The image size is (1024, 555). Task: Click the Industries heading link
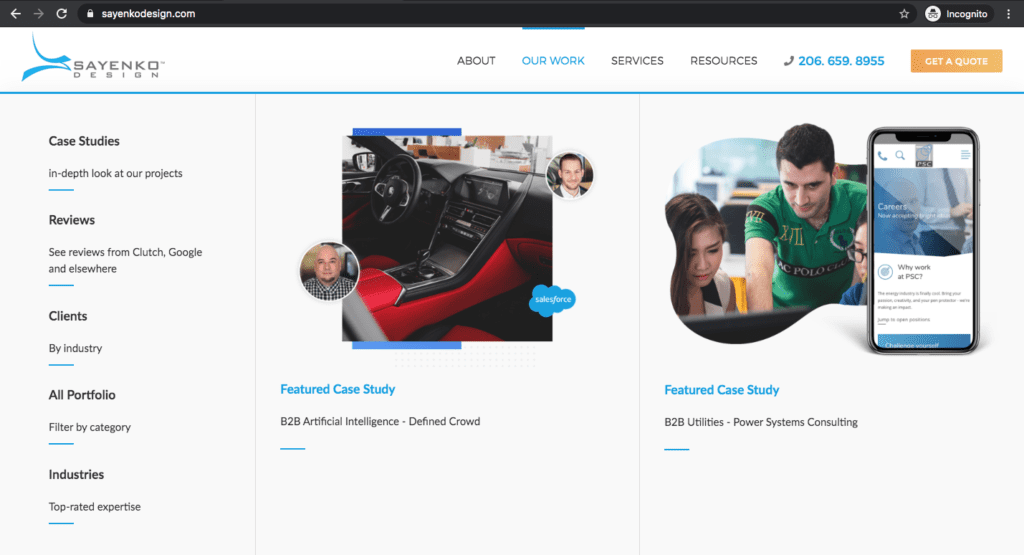click(x=76, y=474)
